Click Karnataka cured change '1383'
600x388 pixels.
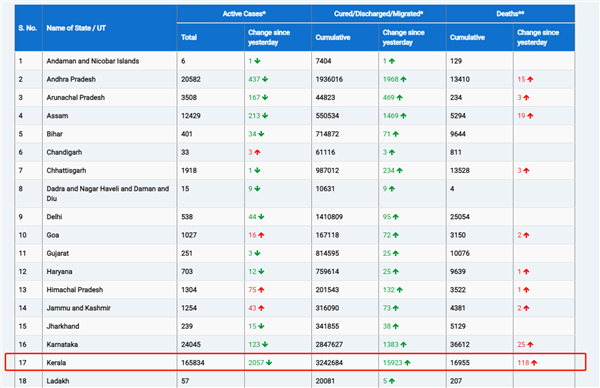point(391,345)
